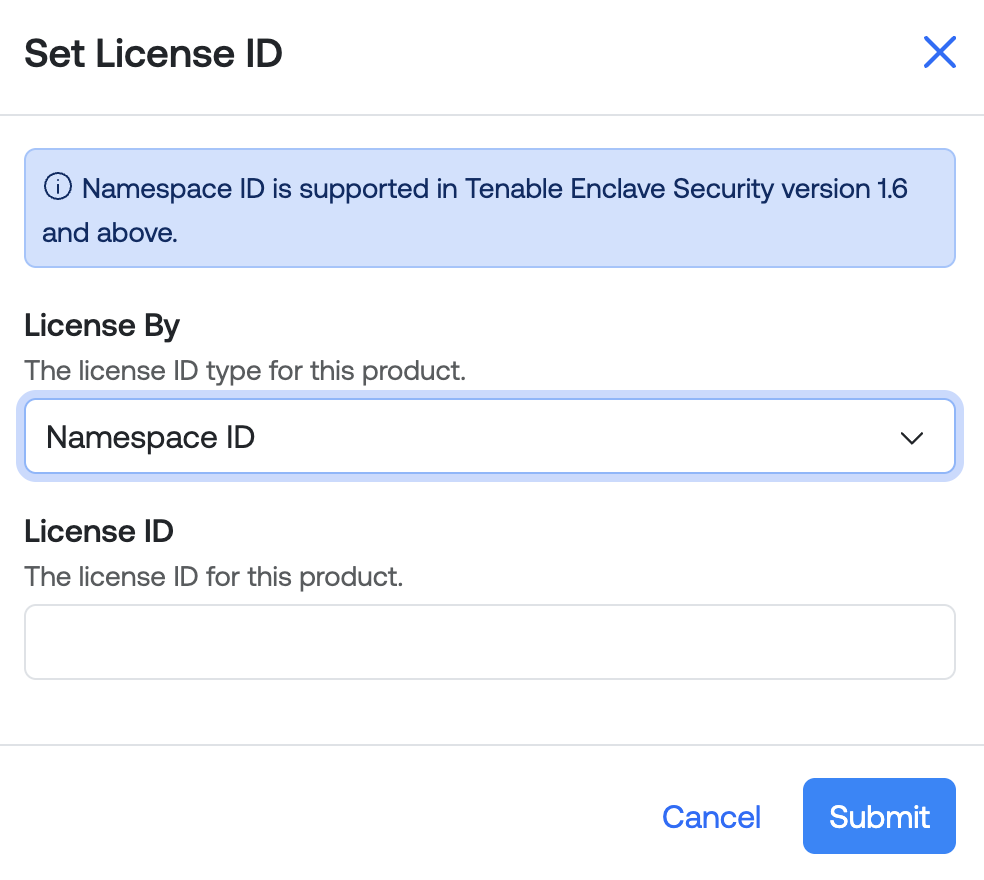Click the info icon in the blue banner
The image size is (984, 880).
(x=58, y=186)
